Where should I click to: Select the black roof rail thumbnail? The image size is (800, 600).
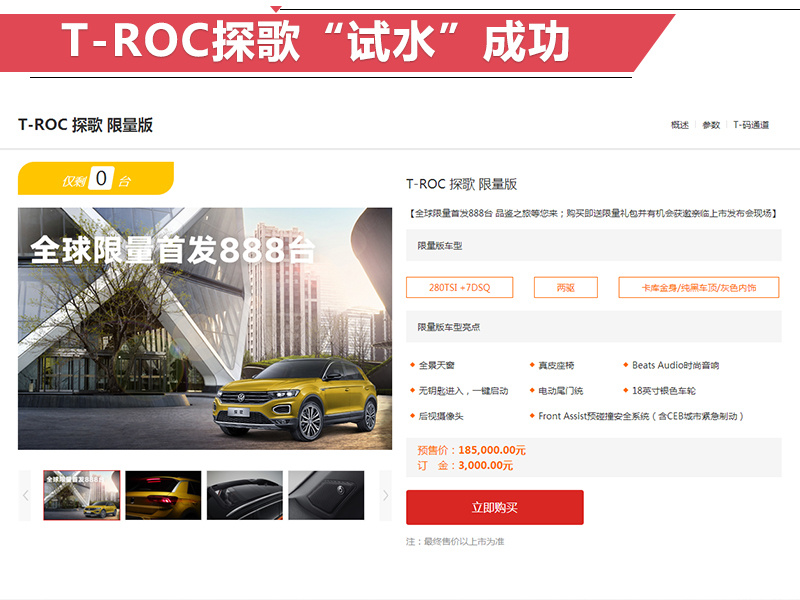click(x=245, y=495)
